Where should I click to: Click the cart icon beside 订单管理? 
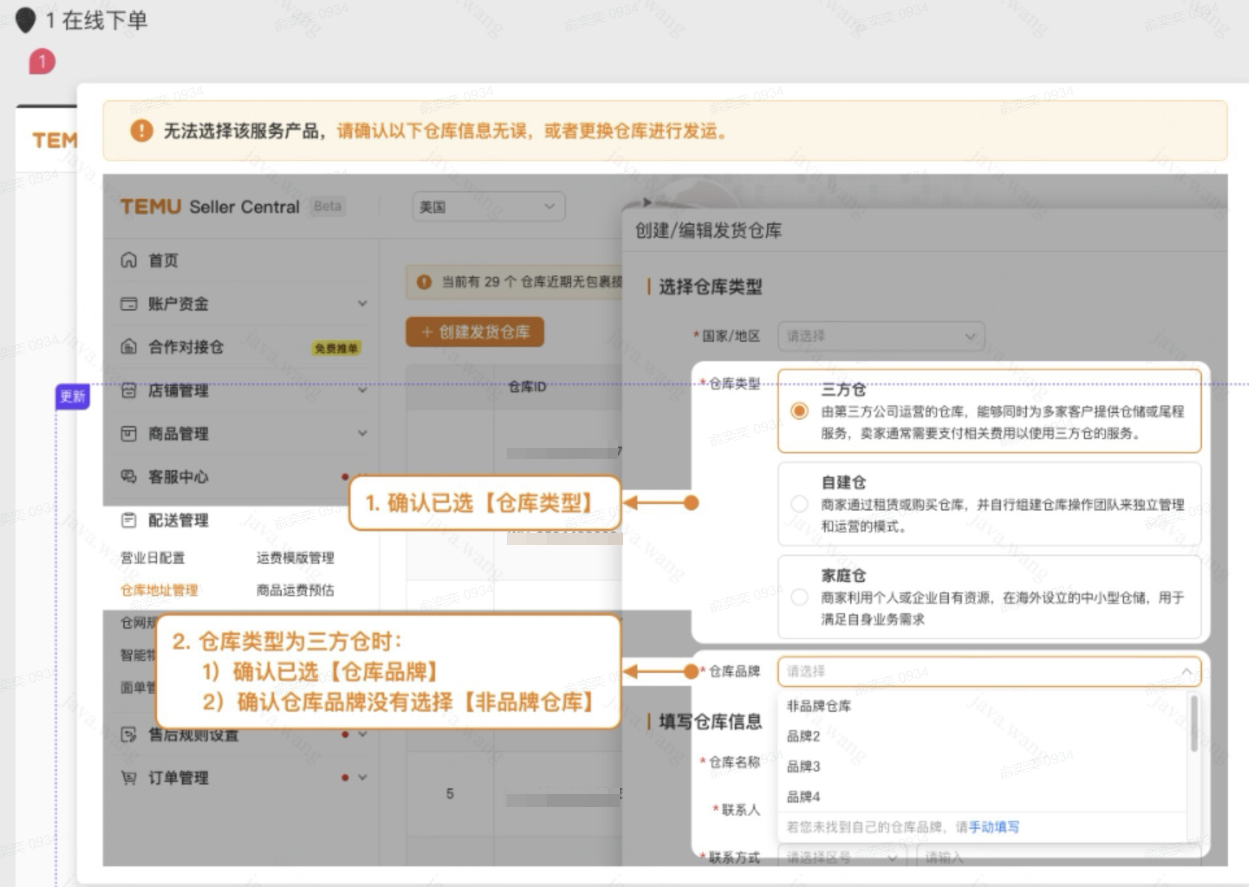pos(128,777)
